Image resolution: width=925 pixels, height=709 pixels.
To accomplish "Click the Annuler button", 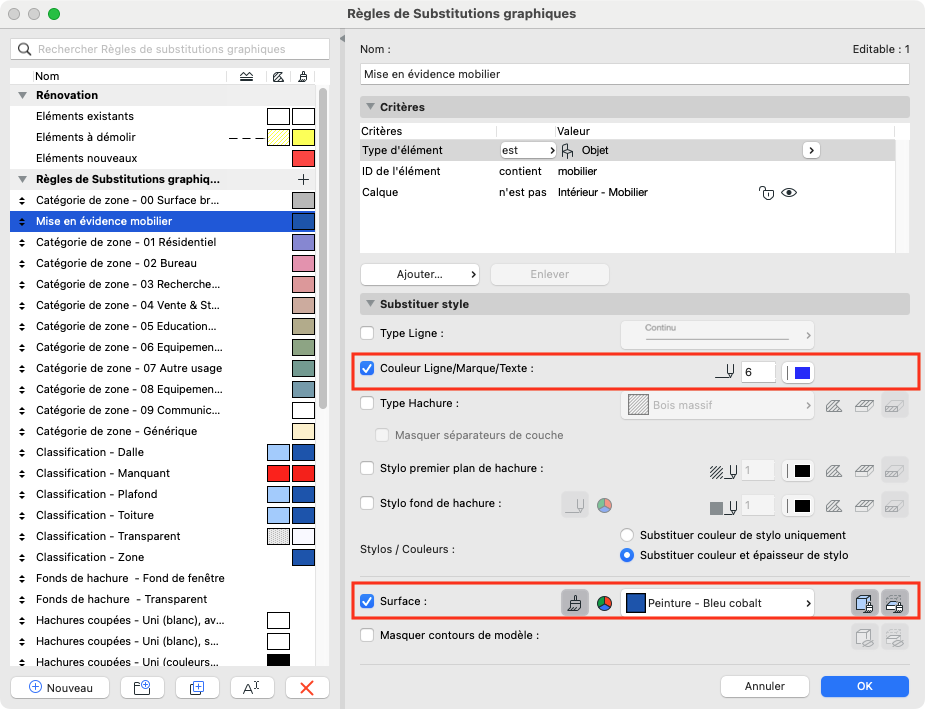I will click(765, 686).
